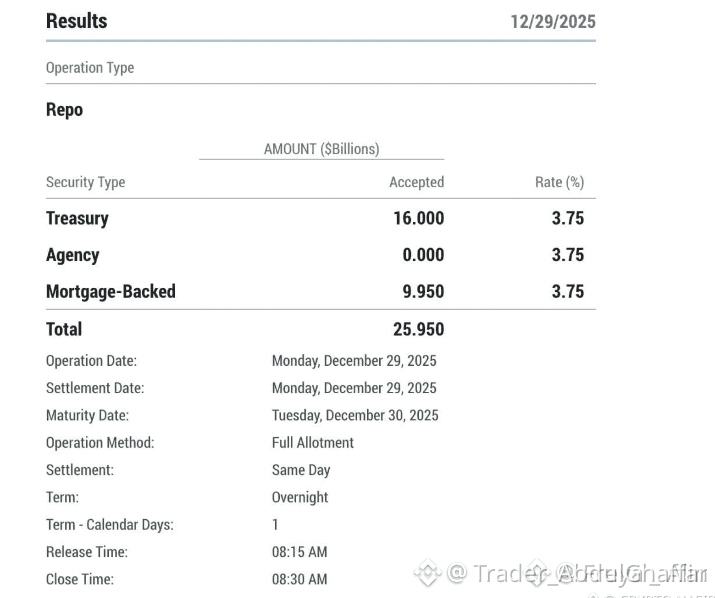This screenshot has width=715, height=598.
Task: Click the Repo operation type value
Action: pyautogui.click(x=64, y=110)
